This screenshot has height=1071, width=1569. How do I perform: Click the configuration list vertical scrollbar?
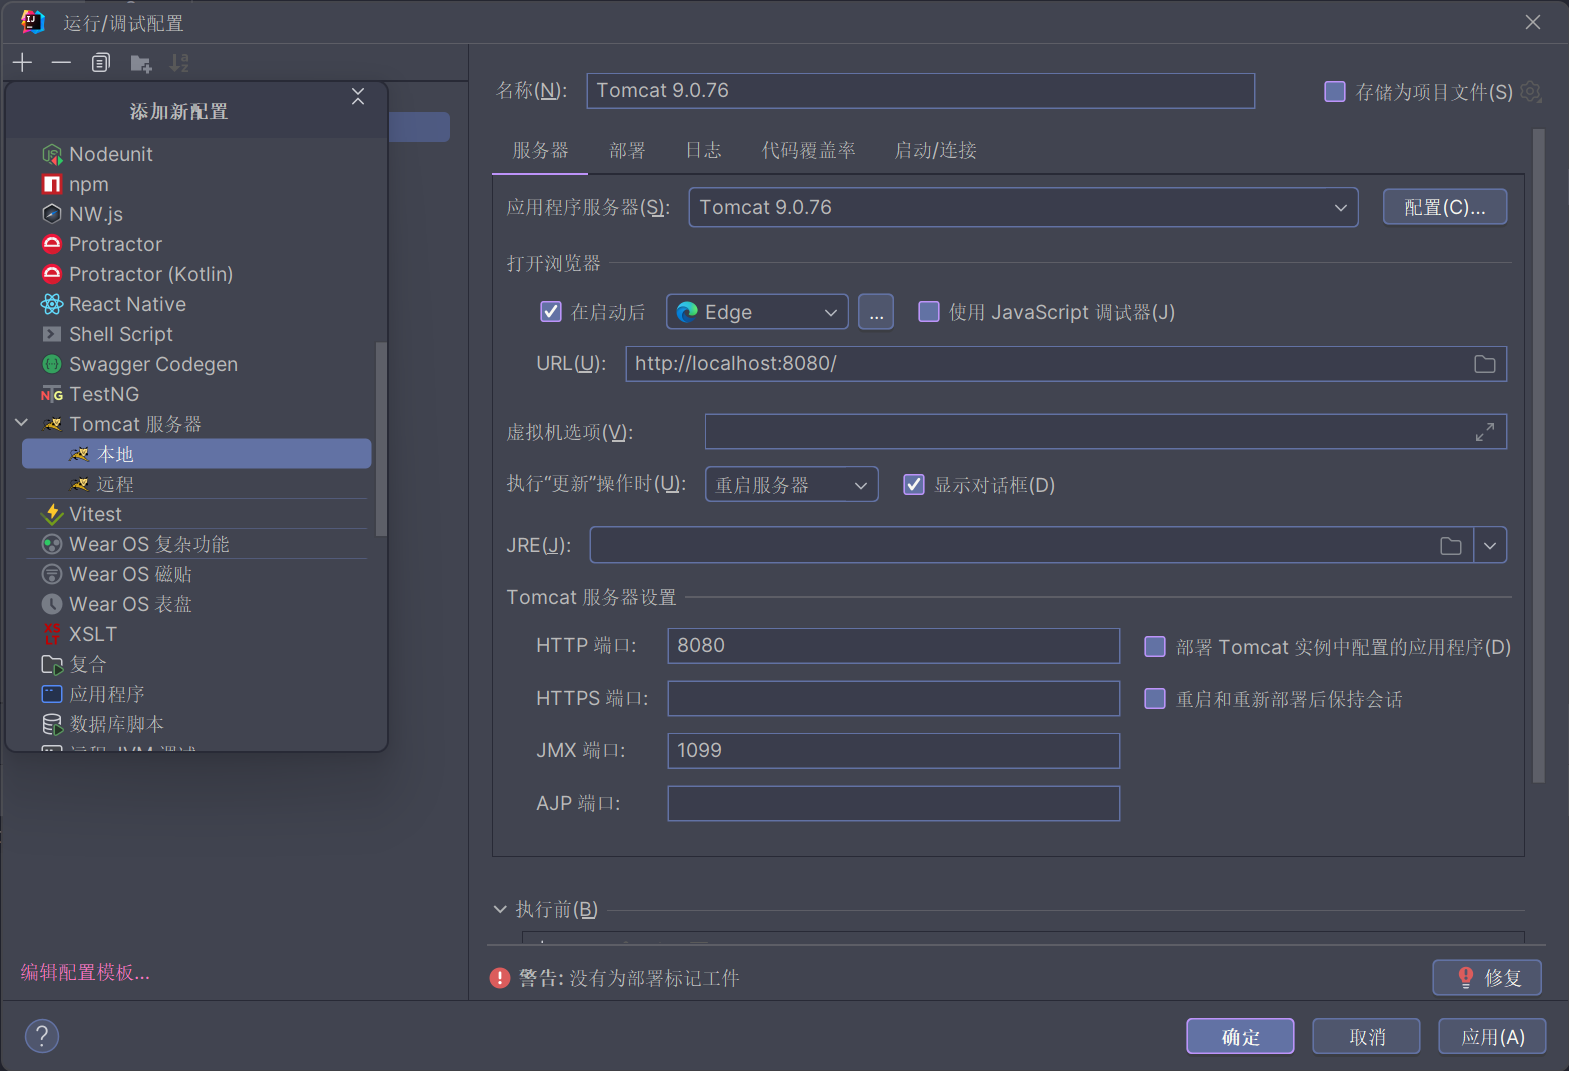point(380,440)
